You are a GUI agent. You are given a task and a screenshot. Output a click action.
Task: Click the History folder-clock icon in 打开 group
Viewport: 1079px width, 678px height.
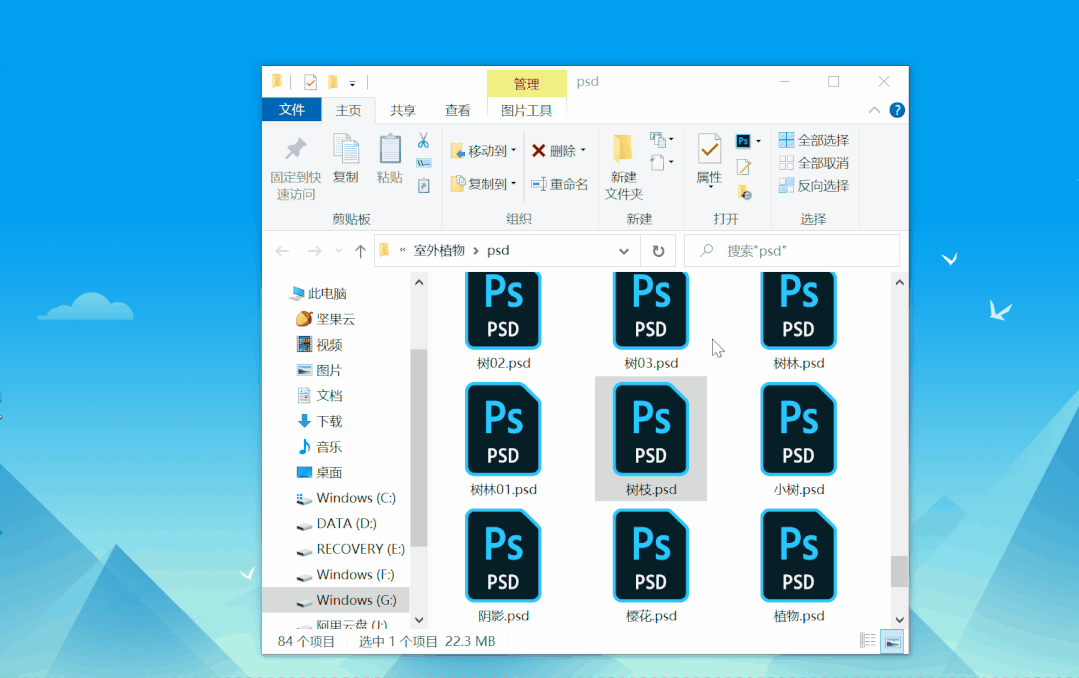(x=744, y=192)
